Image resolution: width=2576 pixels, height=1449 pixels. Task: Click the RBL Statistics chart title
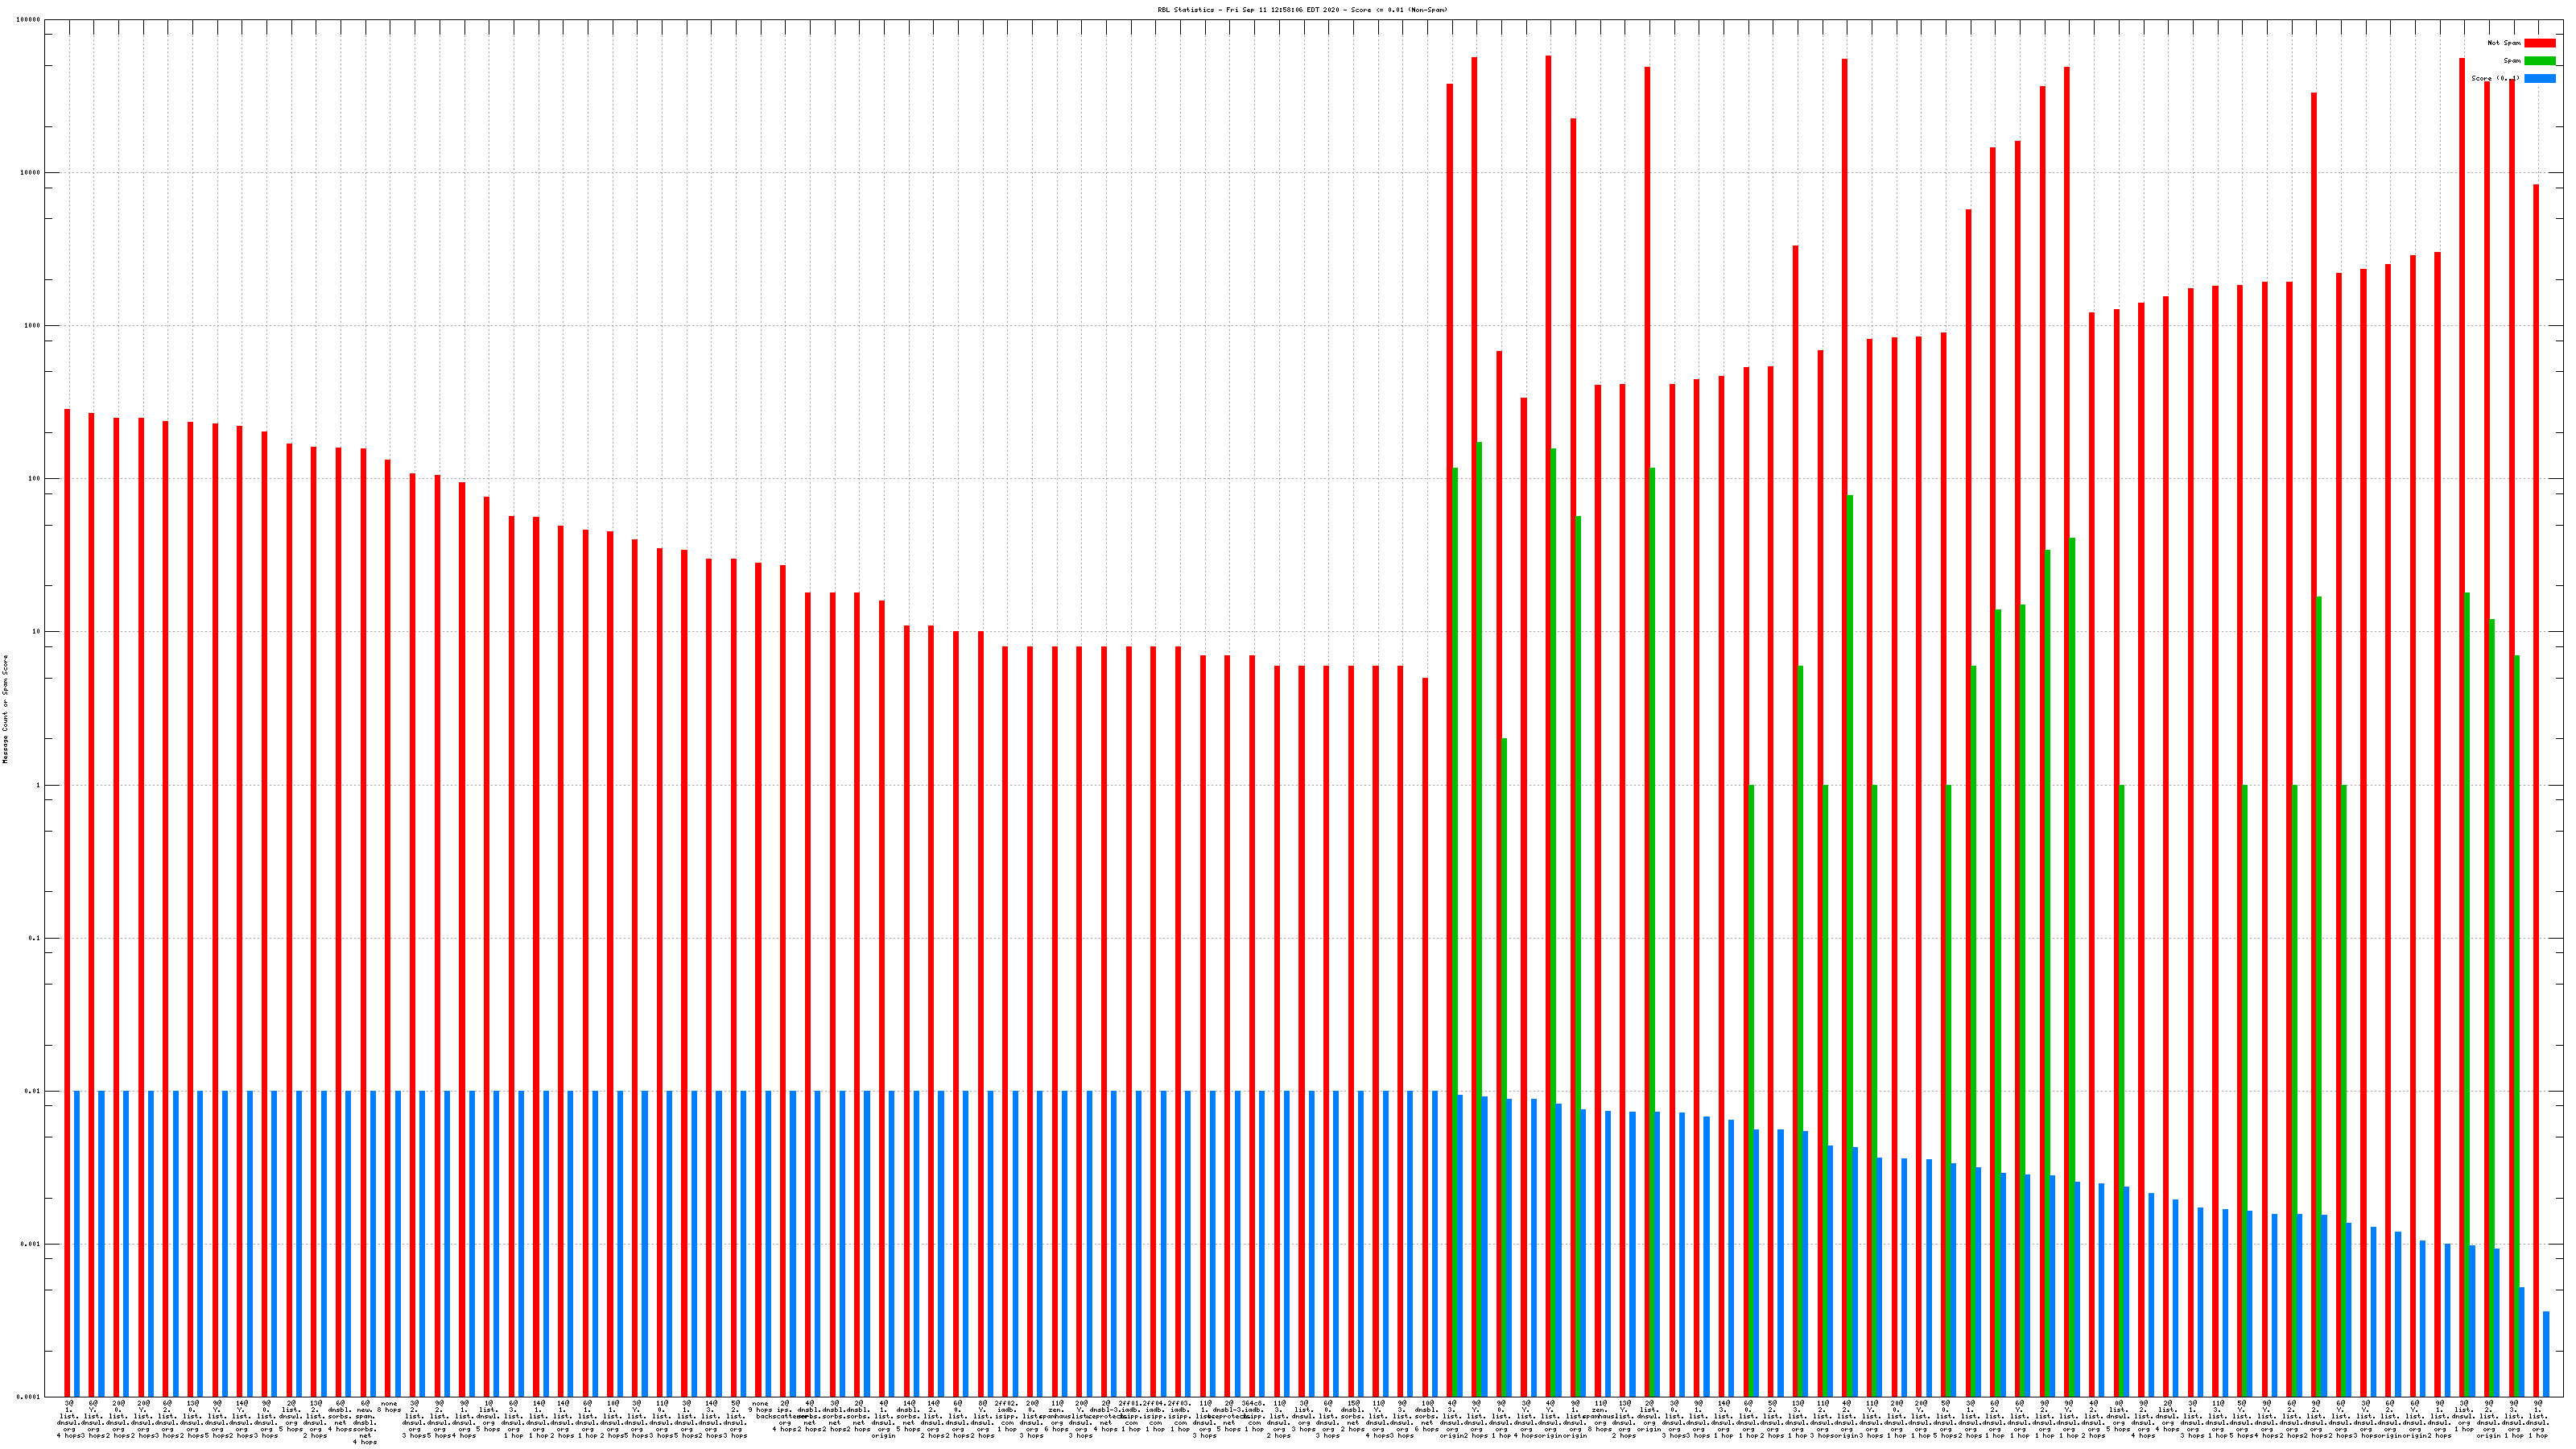click(1301, 10)
